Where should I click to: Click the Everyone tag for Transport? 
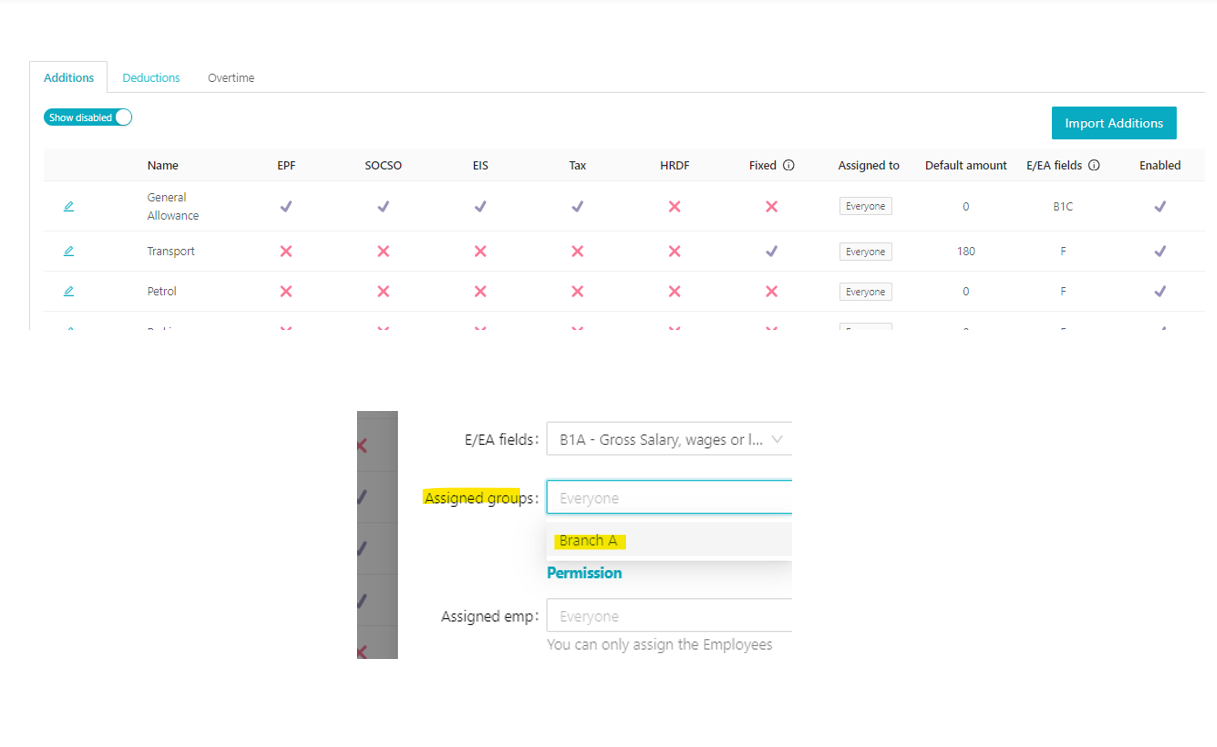pyautogui.click(x=866, y=252)
